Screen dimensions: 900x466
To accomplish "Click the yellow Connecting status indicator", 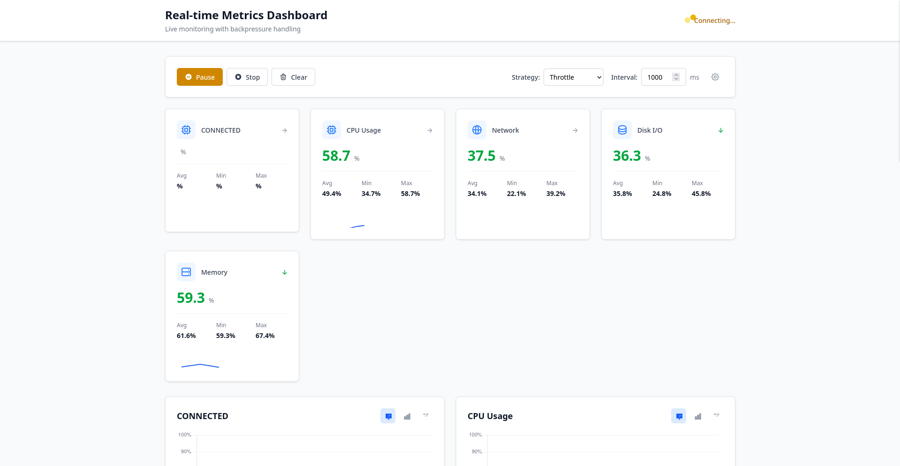I will tap(709, 20).
